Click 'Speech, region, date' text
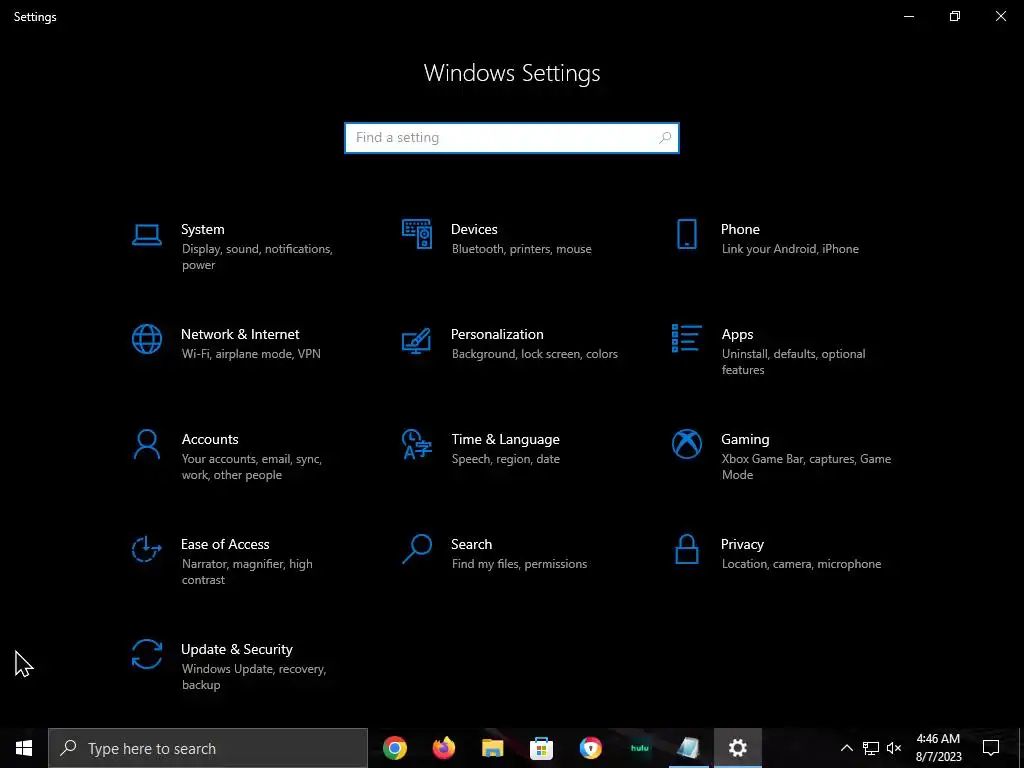This screenshot has width=1024, height=768. coord(505,459)
